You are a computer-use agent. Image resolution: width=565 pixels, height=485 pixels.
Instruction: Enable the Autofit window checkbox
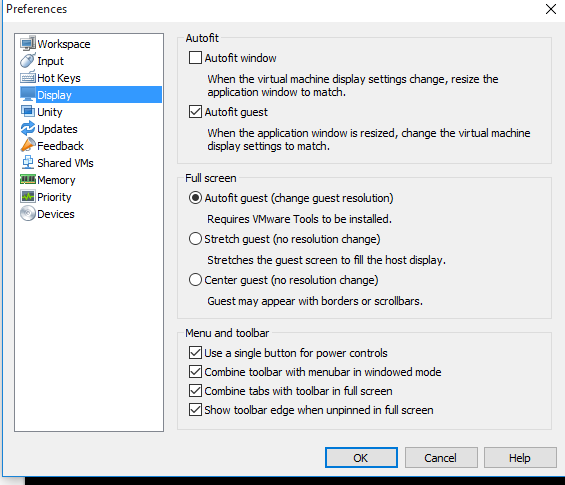(x=195, y=58)
